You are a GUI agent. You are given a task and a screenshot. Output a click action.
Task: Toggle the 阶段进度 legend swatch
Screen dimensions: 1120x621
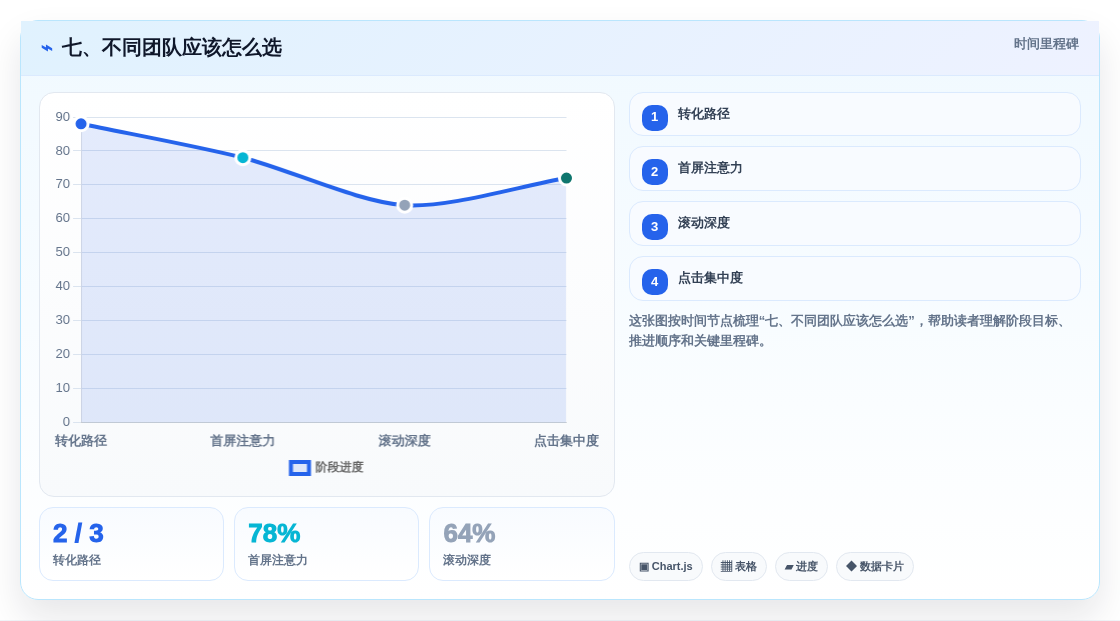point(299,468)
